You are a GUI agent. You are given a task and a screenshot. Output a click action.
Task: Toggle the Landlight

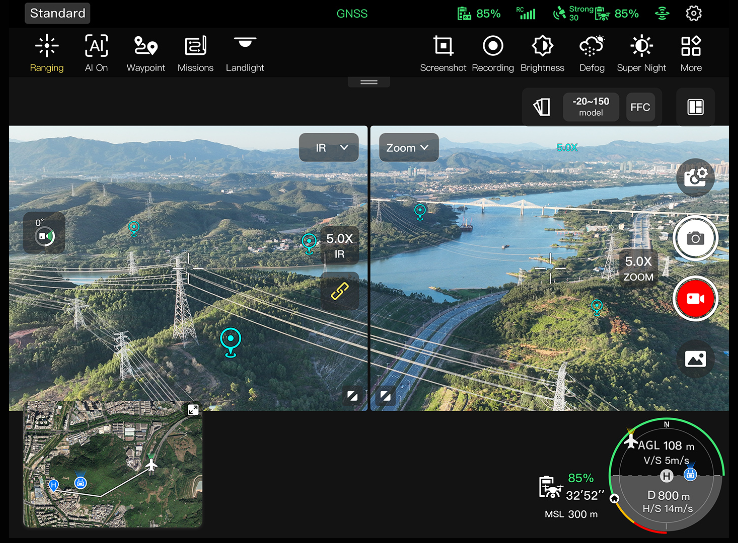245,53
